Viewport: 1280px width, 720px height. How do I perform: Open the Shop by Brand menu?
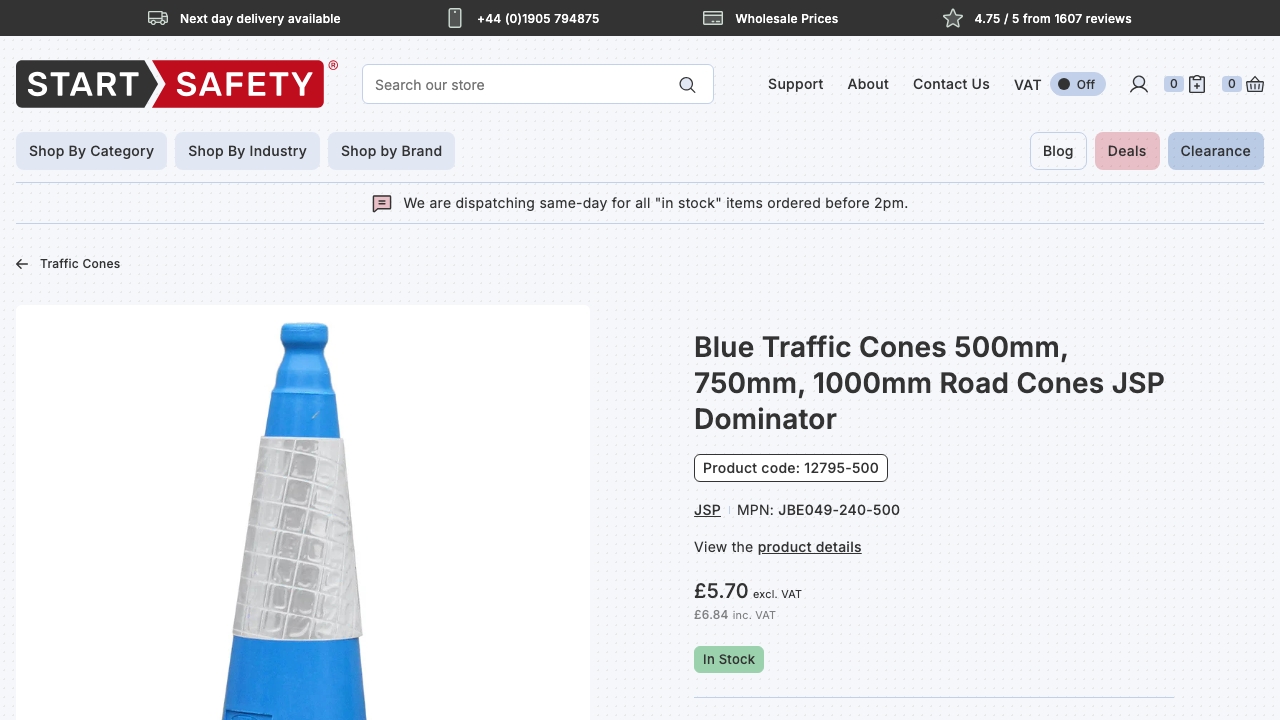(x=391, y=151)
